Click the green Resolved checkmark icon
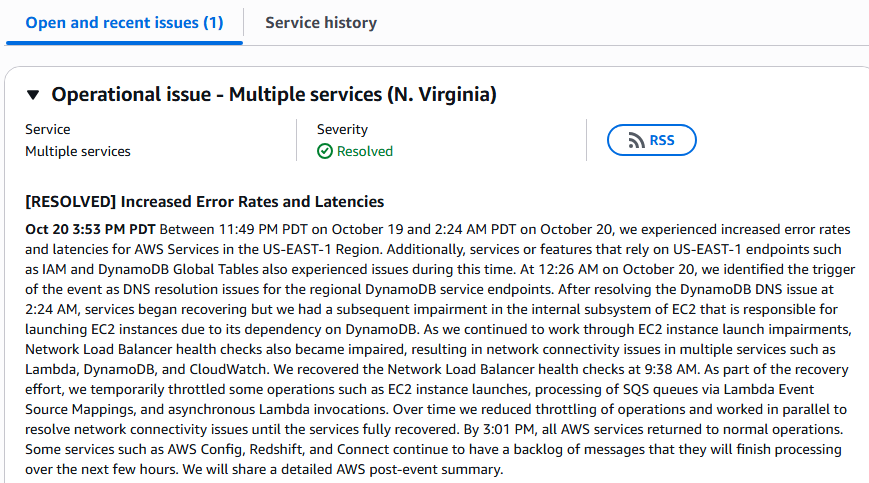Image resolution: width=869 pixels, height=483 pixels. [324, 152]
